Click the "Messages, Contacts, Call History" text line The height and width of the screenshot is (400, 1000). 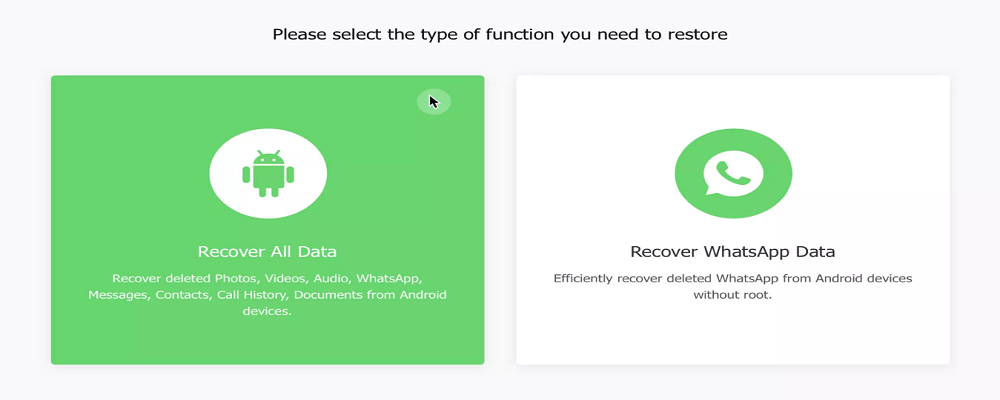pos(267,295)
